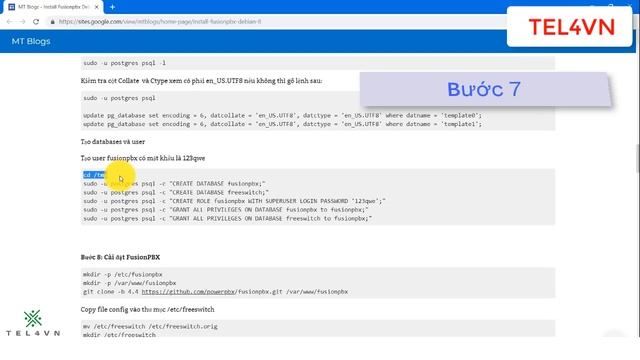
Task: Click the 'mkdir -p /etc/fusionpbx' line
Action: pyautogui.click(x=122, y=275)
